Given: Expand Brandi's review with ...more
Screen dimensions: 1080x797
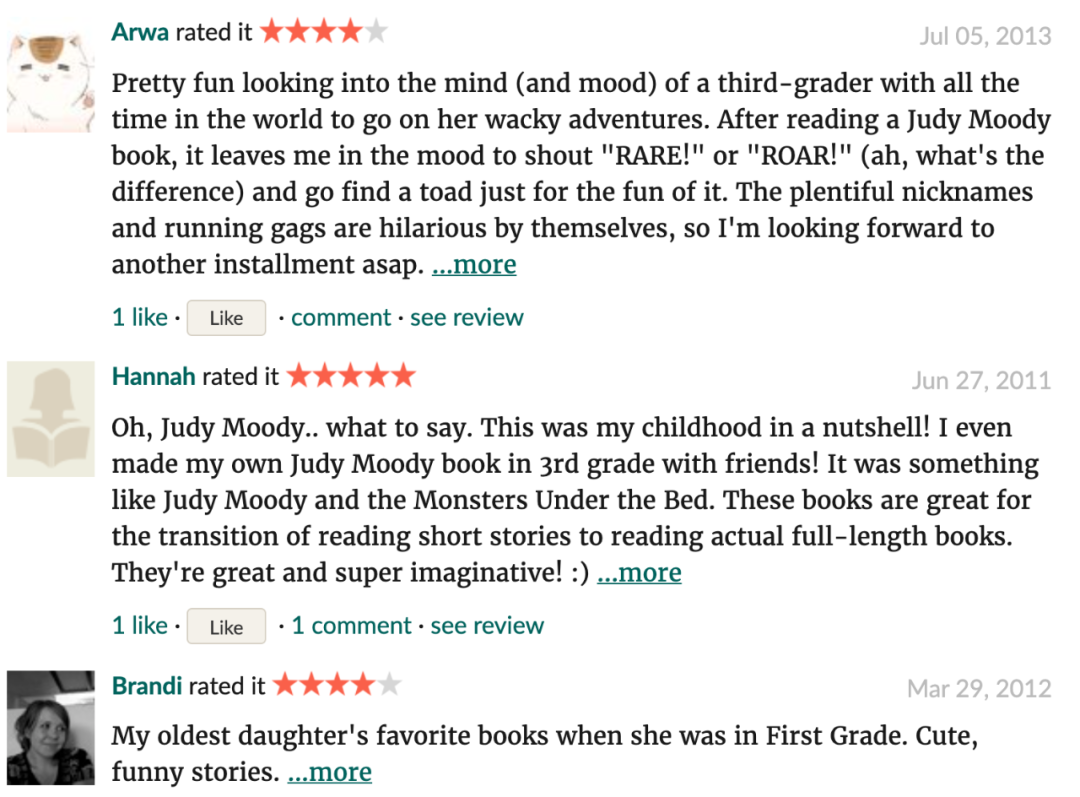Looking at the screenshot, I should click(x=329, y=772).
